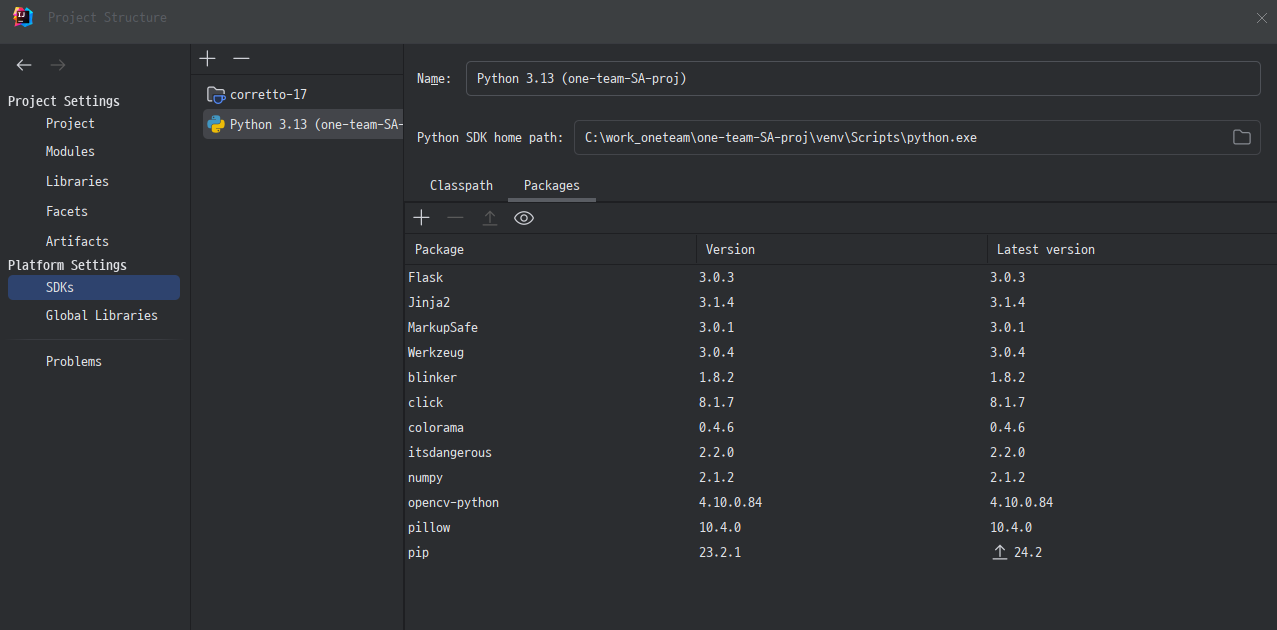The width and height of the screenshot is (1277, 630).
Task: Select the opencv-python package row
Action: pos(840,502)
